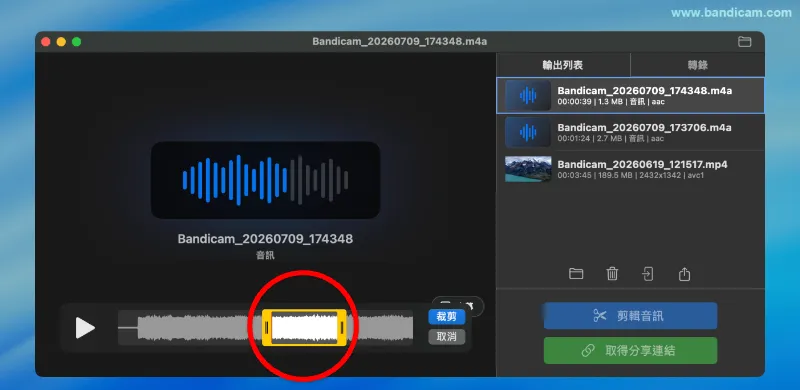Viewport: 800px width, 390px height.
Task: Click the left yellow trim handle
Action: [266, 327]
